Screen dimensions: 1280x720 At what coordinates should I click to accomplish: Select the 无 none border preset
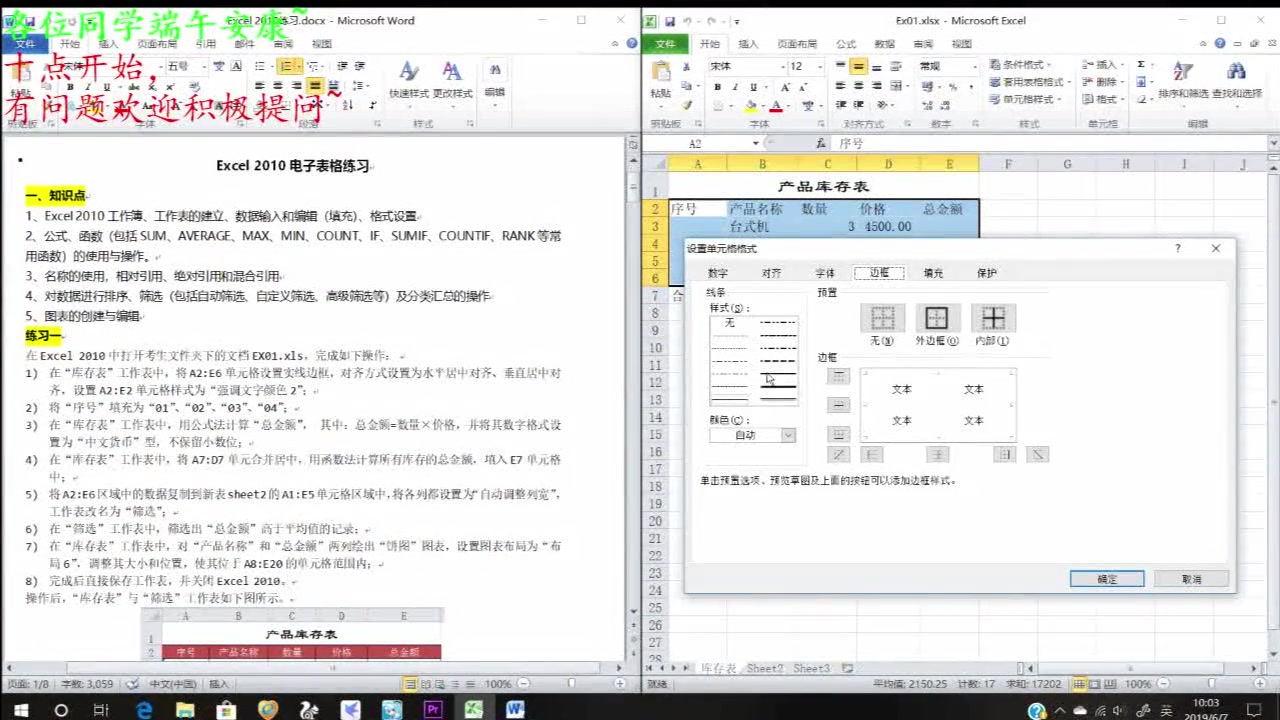[x=882, y=318]
